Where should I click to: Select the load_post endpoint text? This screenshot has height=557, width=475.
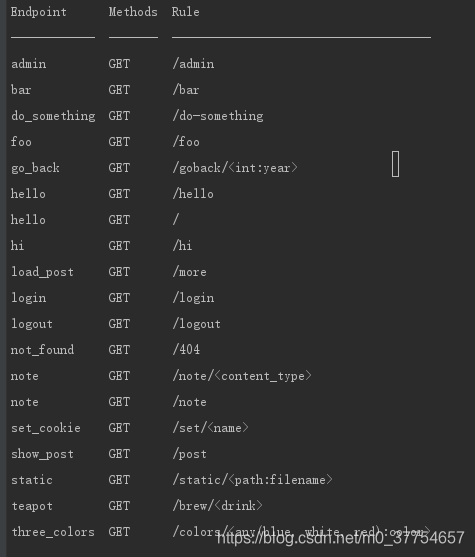pos(42,272)
